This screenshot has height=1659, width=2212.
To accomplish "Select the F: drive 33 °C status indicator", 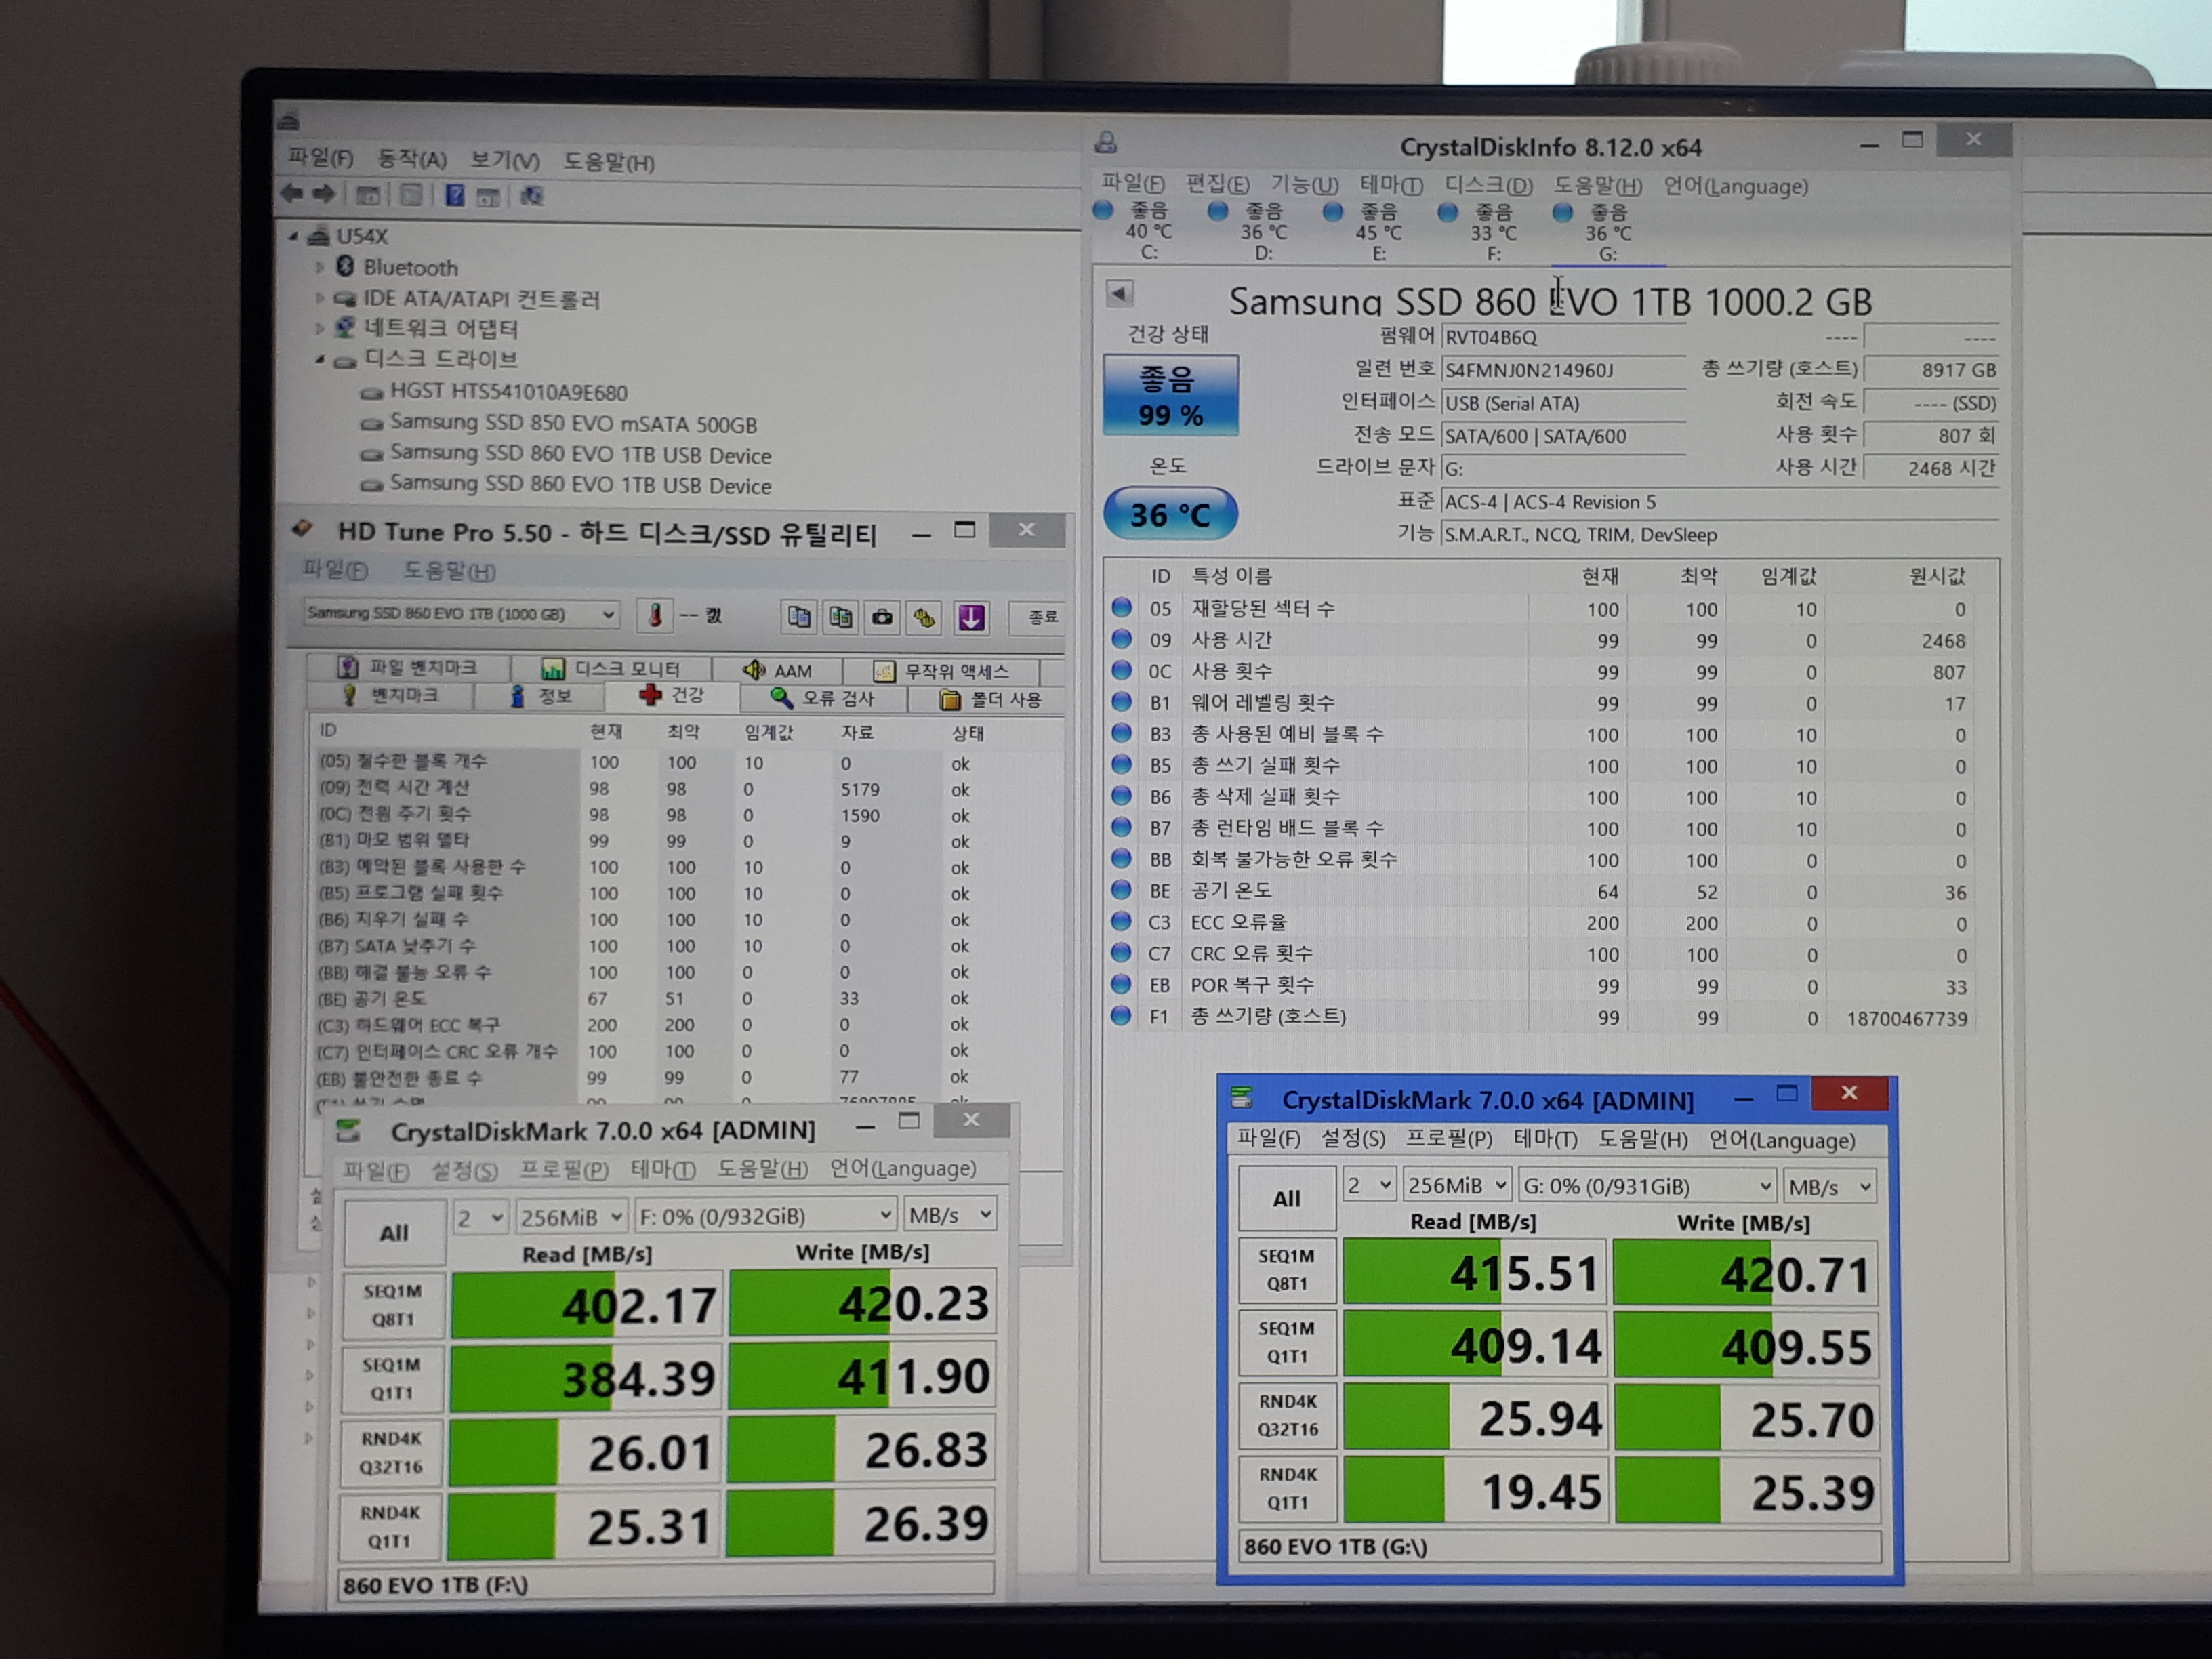I will coord(1480,232).
